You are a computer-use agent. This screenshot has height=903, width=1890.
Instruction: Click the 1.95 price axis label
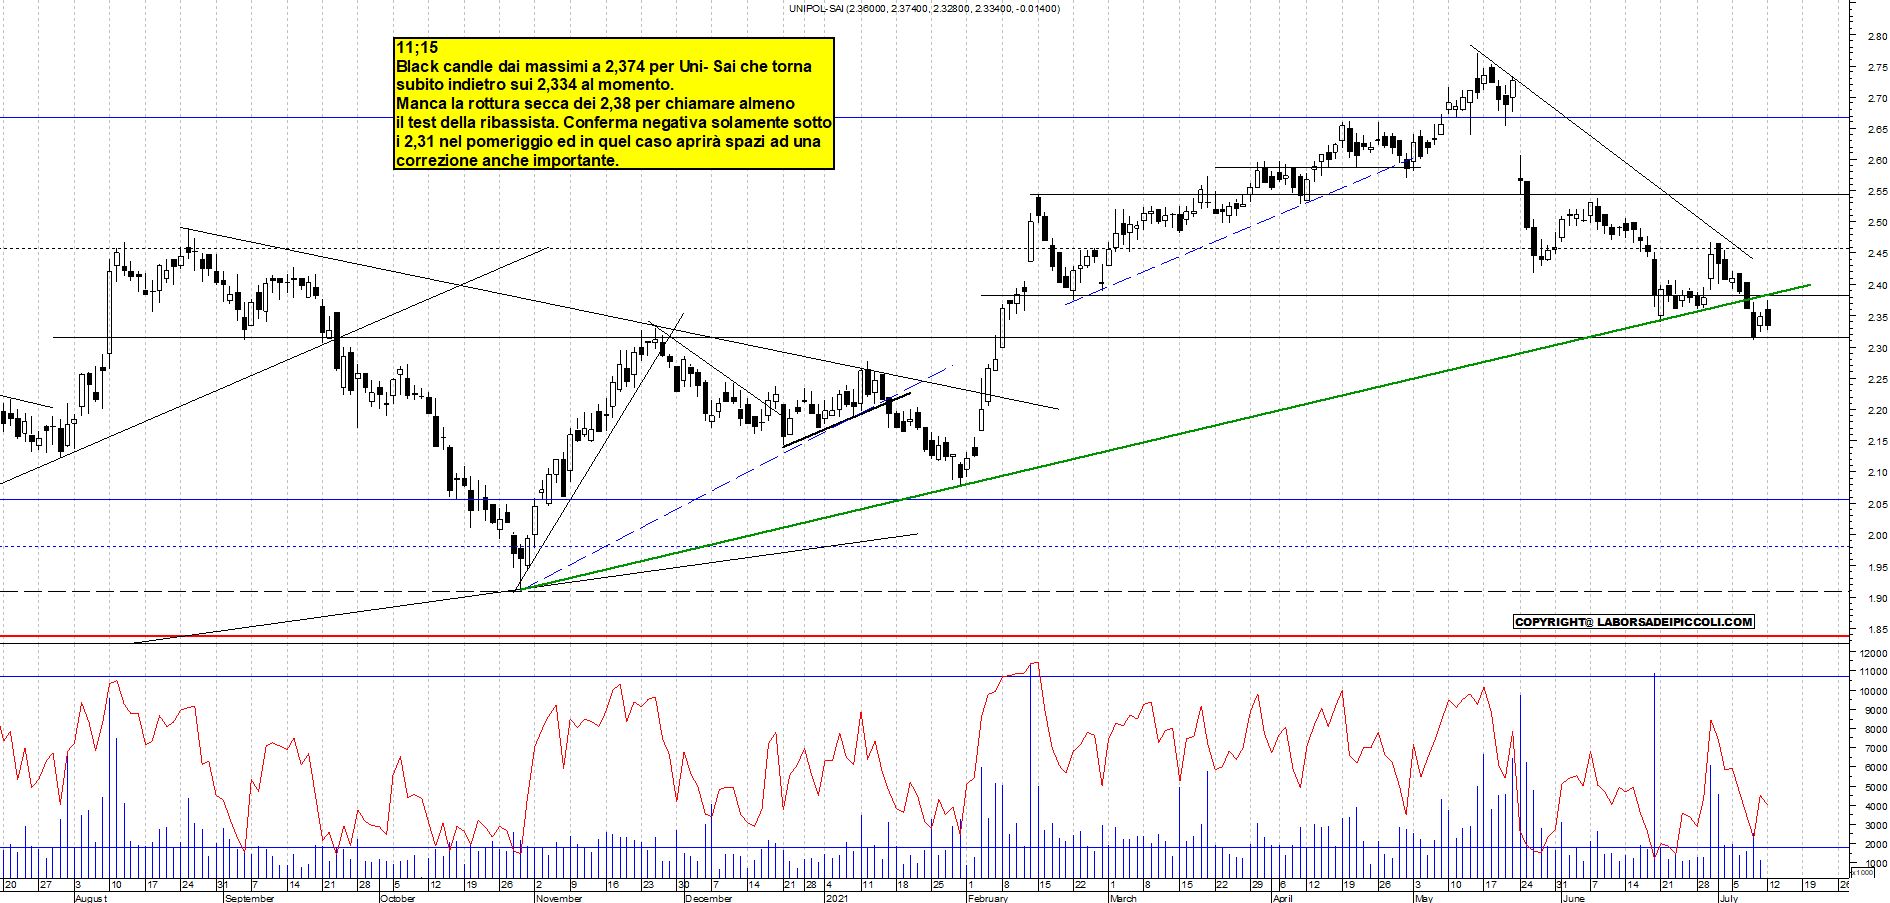pyautogui.click(x=1876, y=568)
